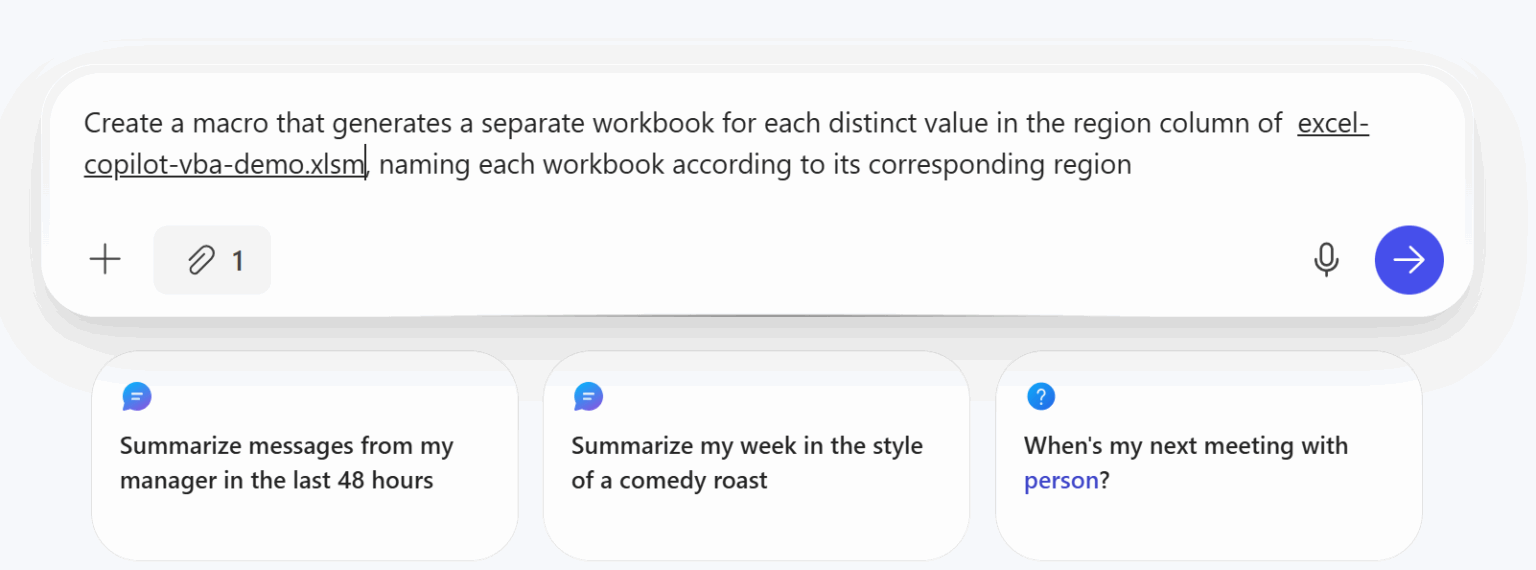Image resolution: width=1536 pixels, height=570 pixels.
Task: Click the word "Create" starting the prompt
Action: tap(115, 124)
